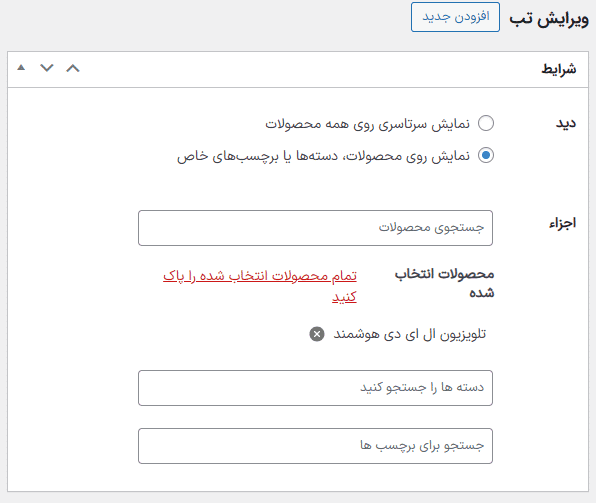Click the شرایط panel title
596x503 pixels.
point(559,69)
